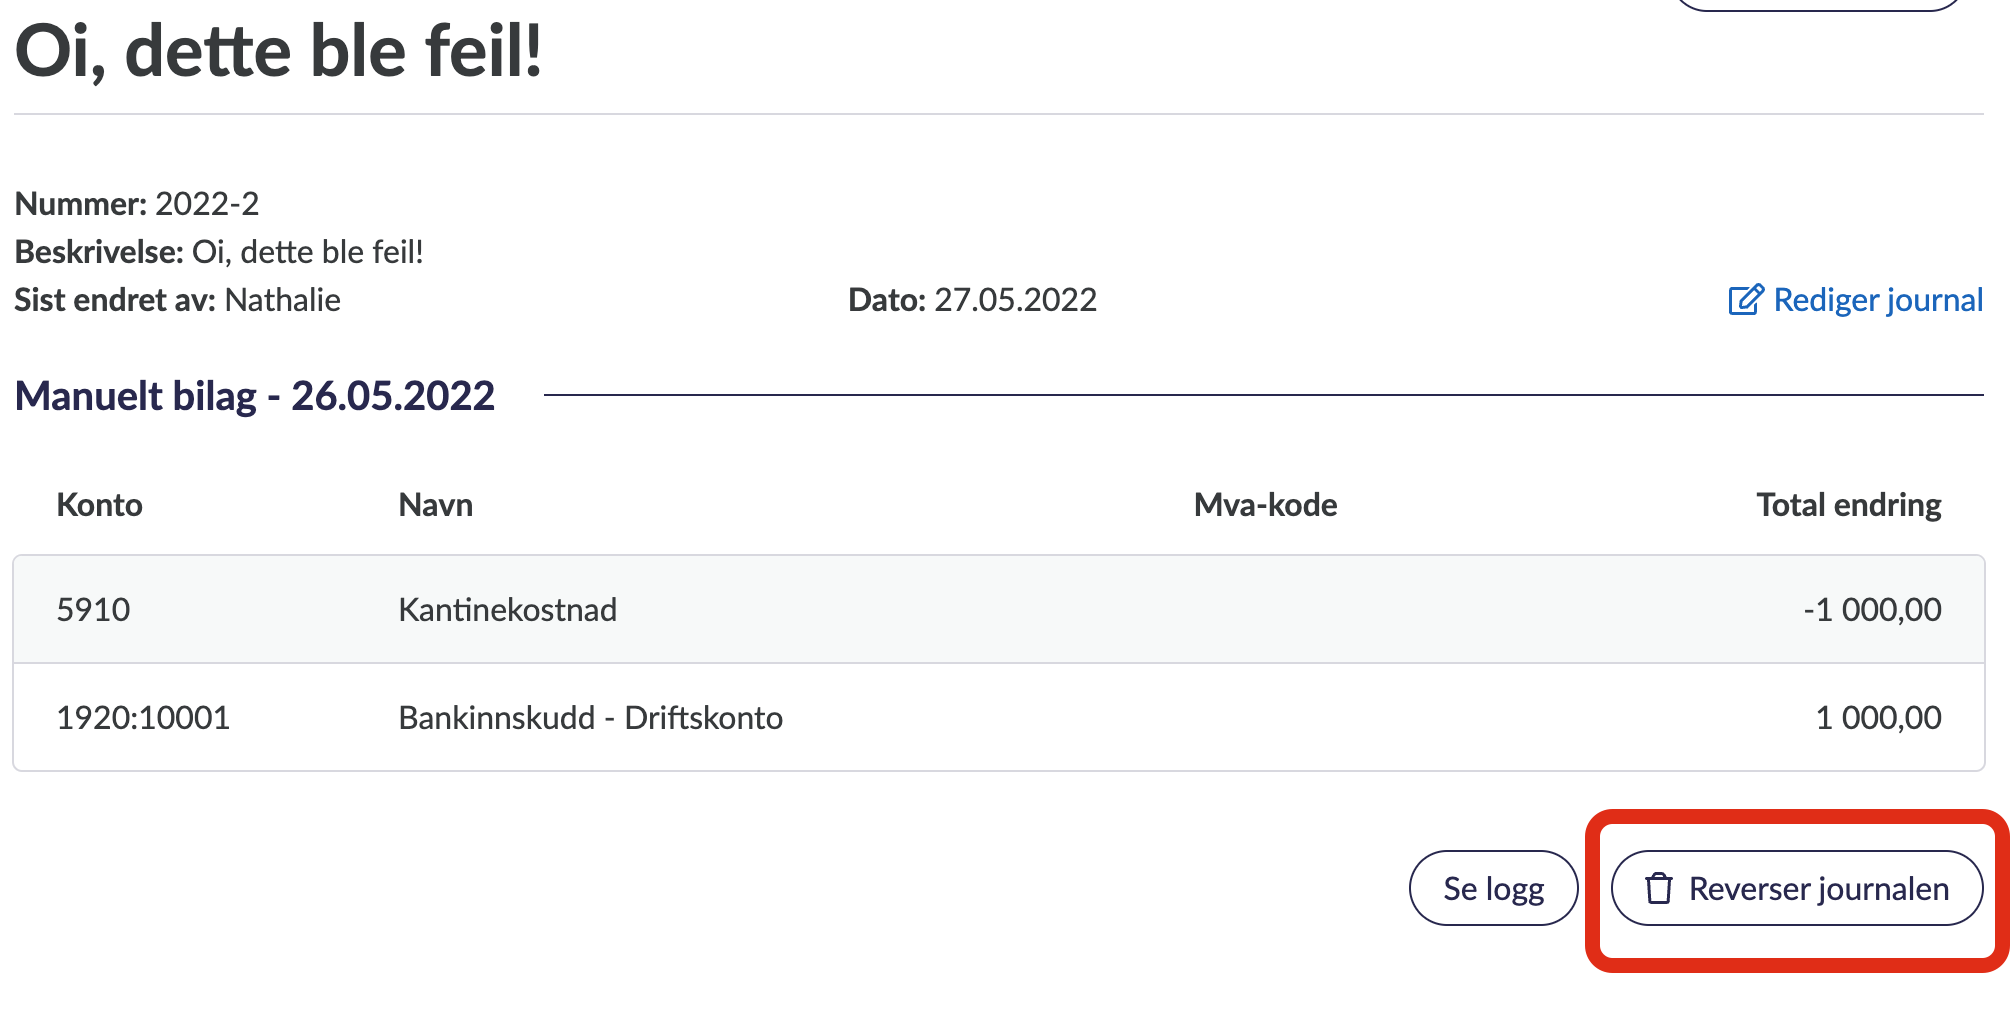
Task: Click the Bankinnskudd - Driftskonto account name
Action: pos(590,718)
